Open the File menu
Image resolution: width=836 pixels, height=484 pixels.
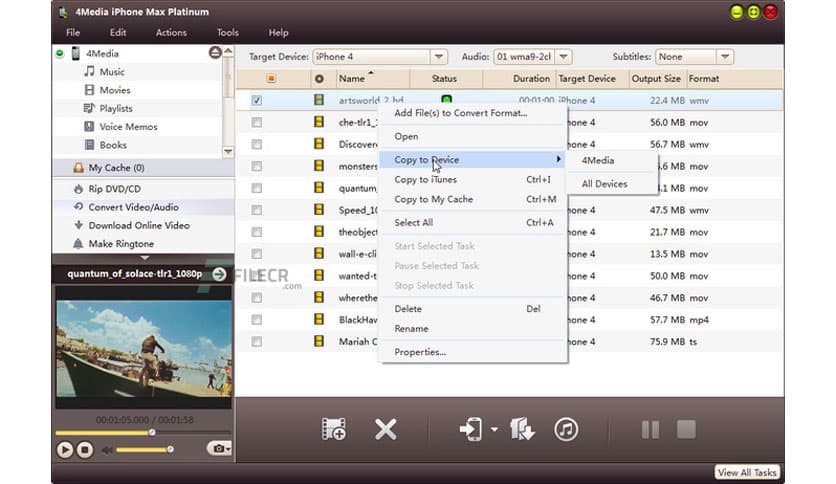[x=73, y=33]
